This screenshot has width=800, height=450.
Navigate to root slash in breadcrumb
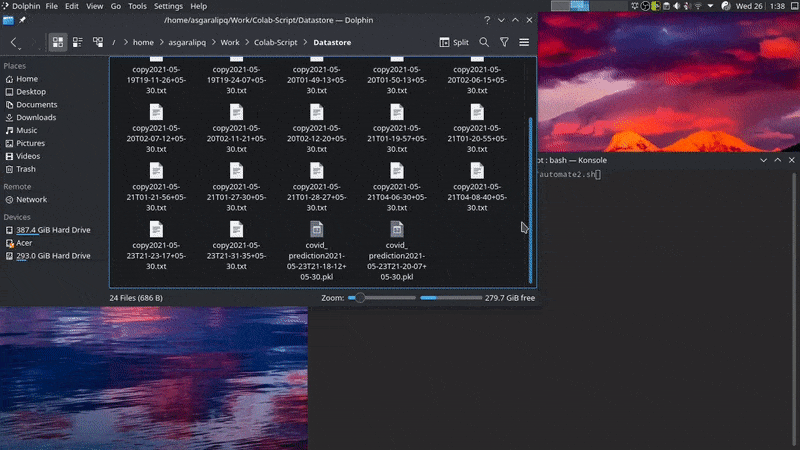click(113, 42)
